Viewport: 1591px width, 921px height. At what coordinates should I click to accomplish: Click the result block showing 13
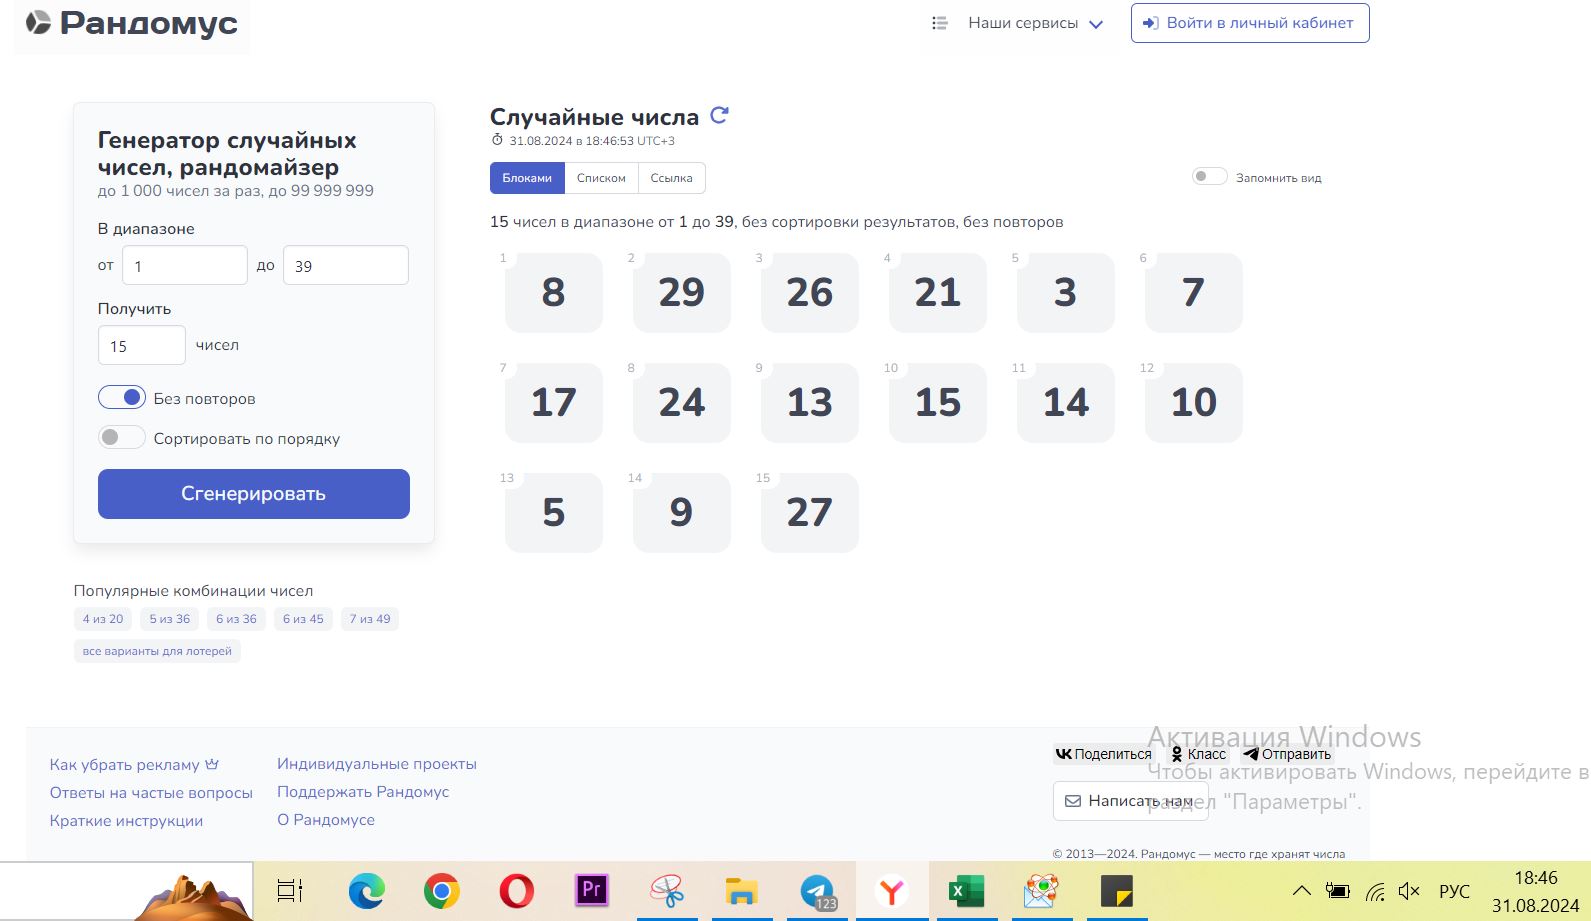pyautogui.click(x=810, y=403)
